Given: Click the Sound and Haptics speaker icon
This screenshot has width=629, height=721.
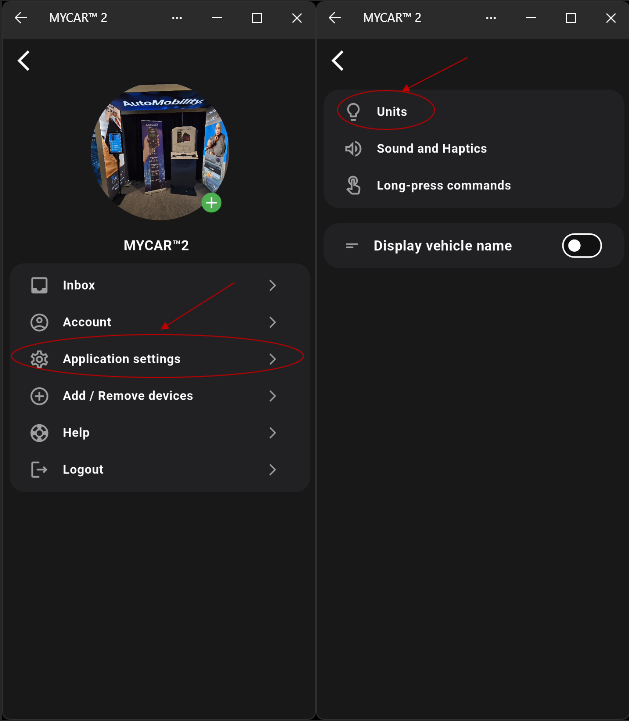Looking at the screenshot, I should 353,149.
